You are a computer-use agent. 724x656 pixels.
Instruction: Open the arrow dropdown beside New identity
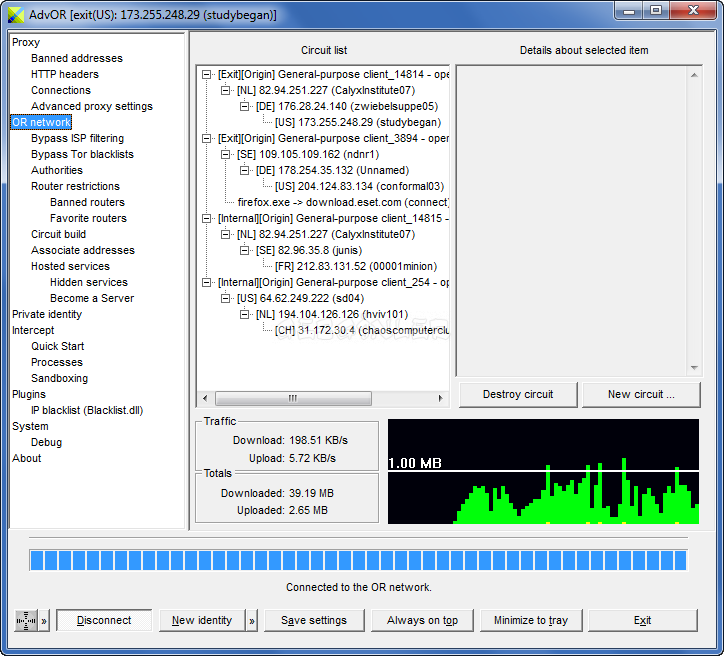[252, 620]
